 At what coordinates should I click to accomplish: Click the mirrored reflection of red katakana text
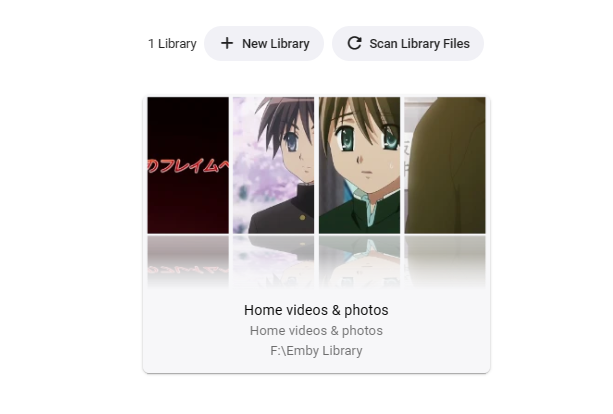coord(188,269)
